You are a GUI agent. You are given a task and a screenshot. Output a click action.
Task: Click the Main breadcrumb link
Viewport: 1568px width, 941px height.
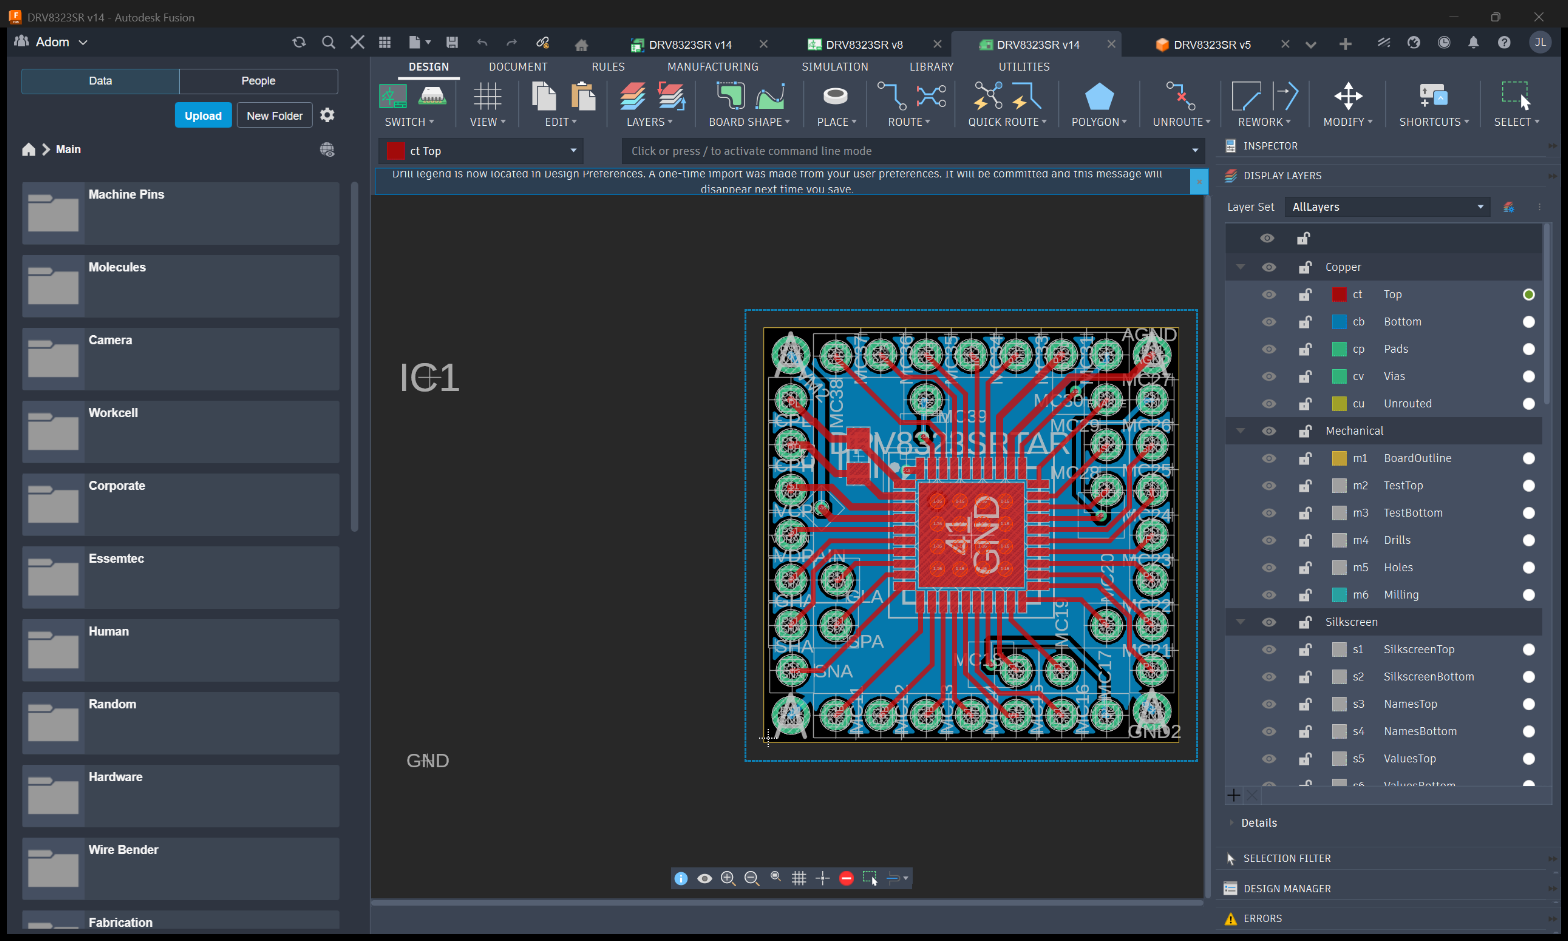point(68,149)
